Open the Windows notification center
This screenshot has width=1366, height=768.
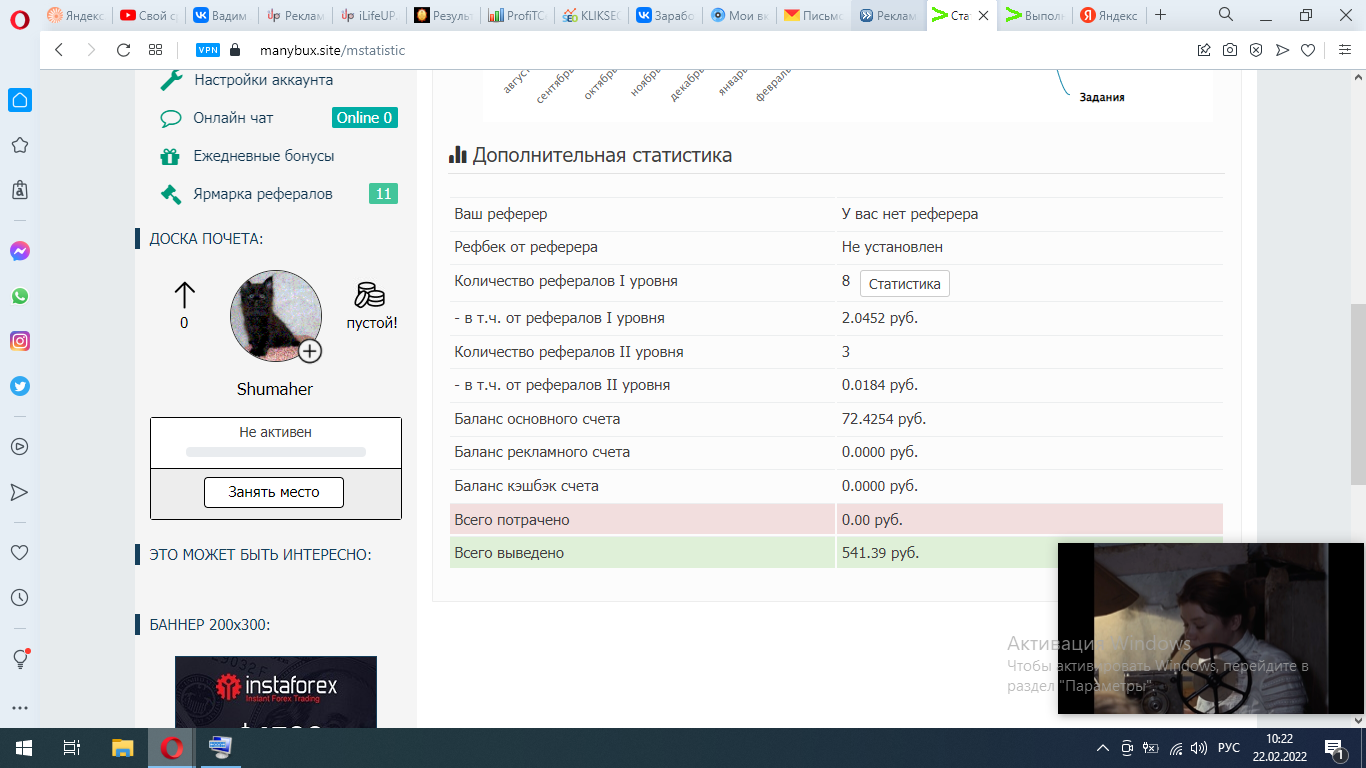pyautogui.click(x=1334, y=748)
